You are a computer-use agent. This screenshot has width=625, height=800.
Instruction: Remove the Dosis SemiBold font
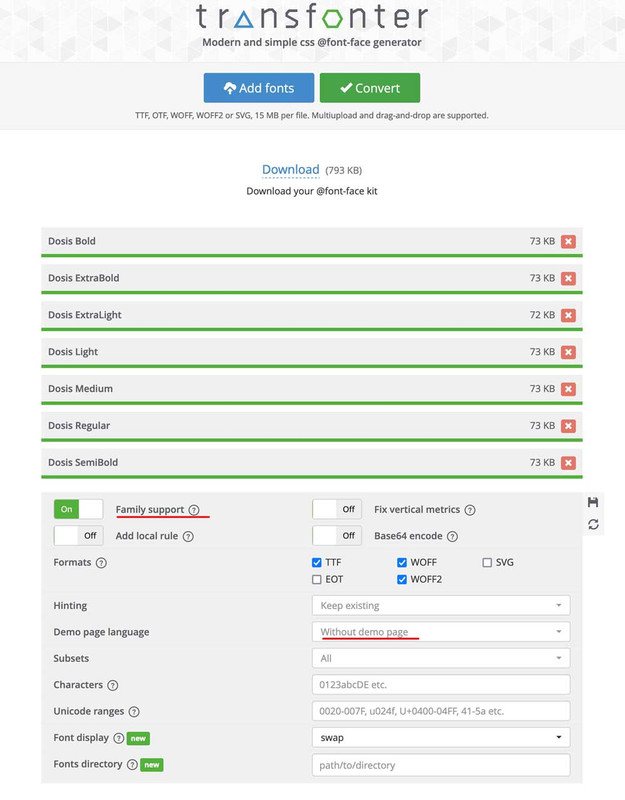(x=568, y=462)
